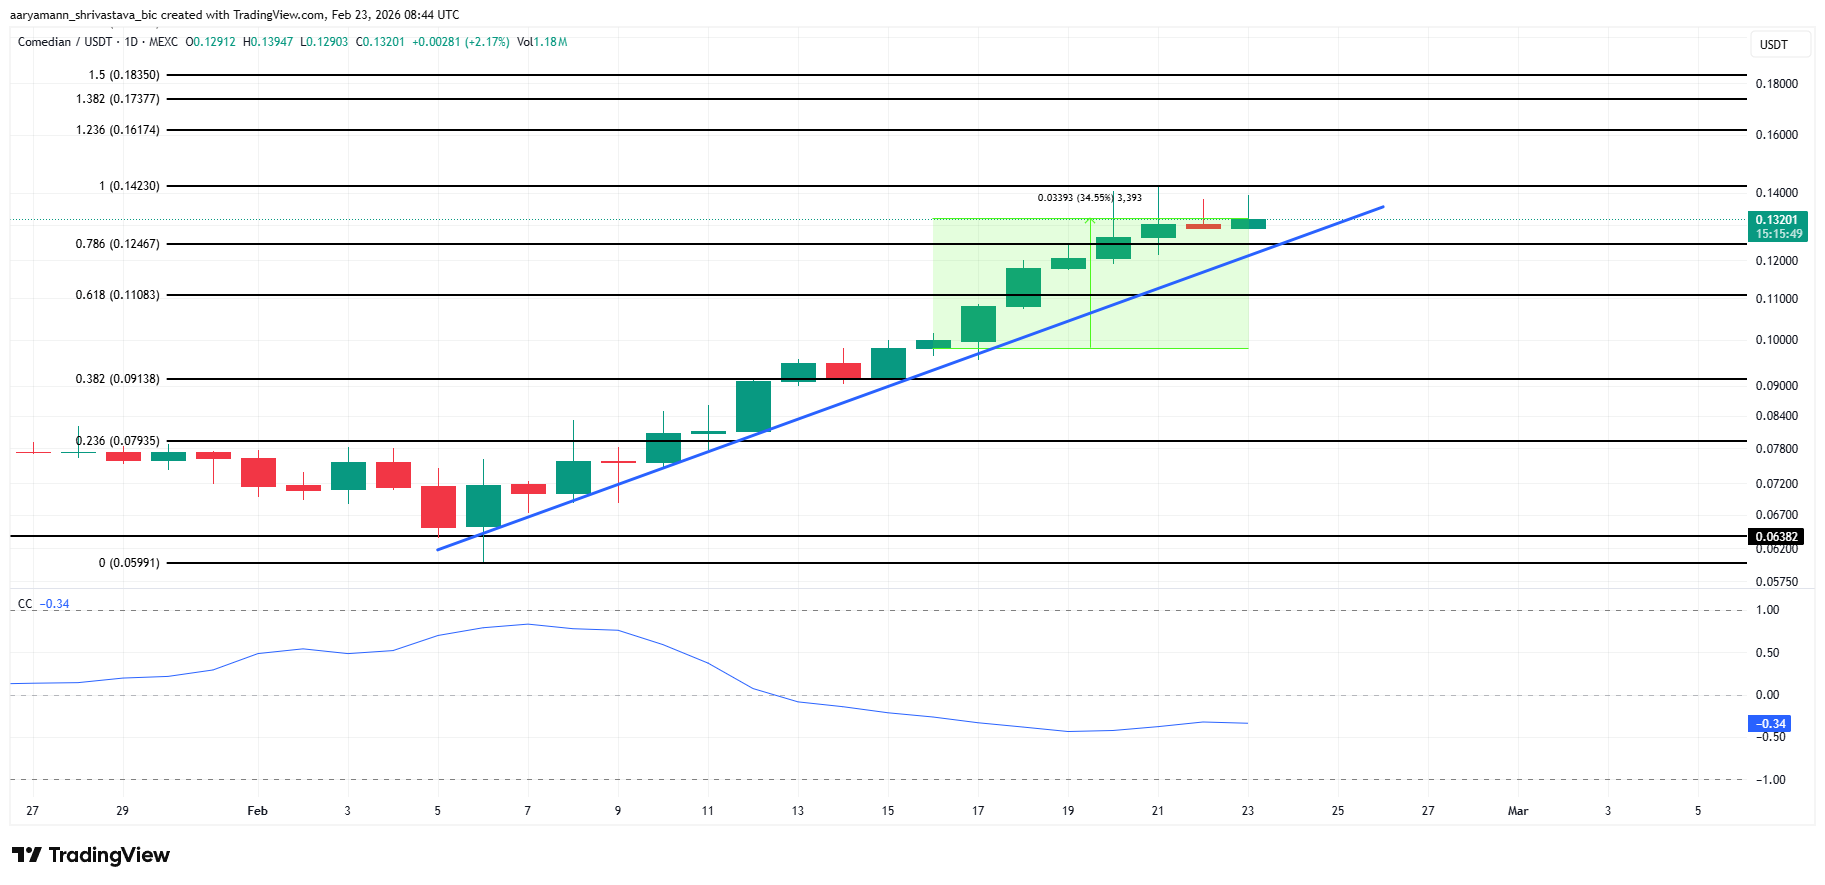Click the 0.10000 price axis label
This screenshot has width=1825, height=885.
pyautogui.click(x=1777, y=340)
